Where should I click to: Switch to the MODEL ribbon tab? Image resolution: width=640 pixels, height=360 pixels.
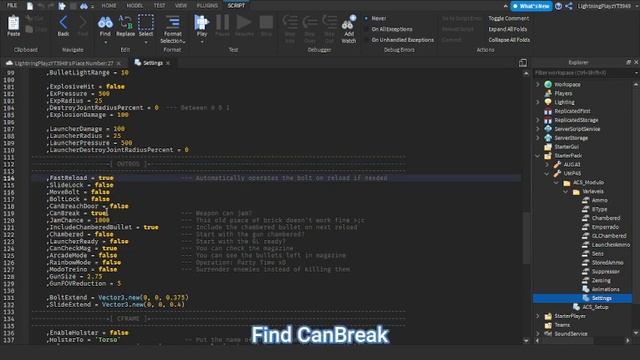(135, 6)
